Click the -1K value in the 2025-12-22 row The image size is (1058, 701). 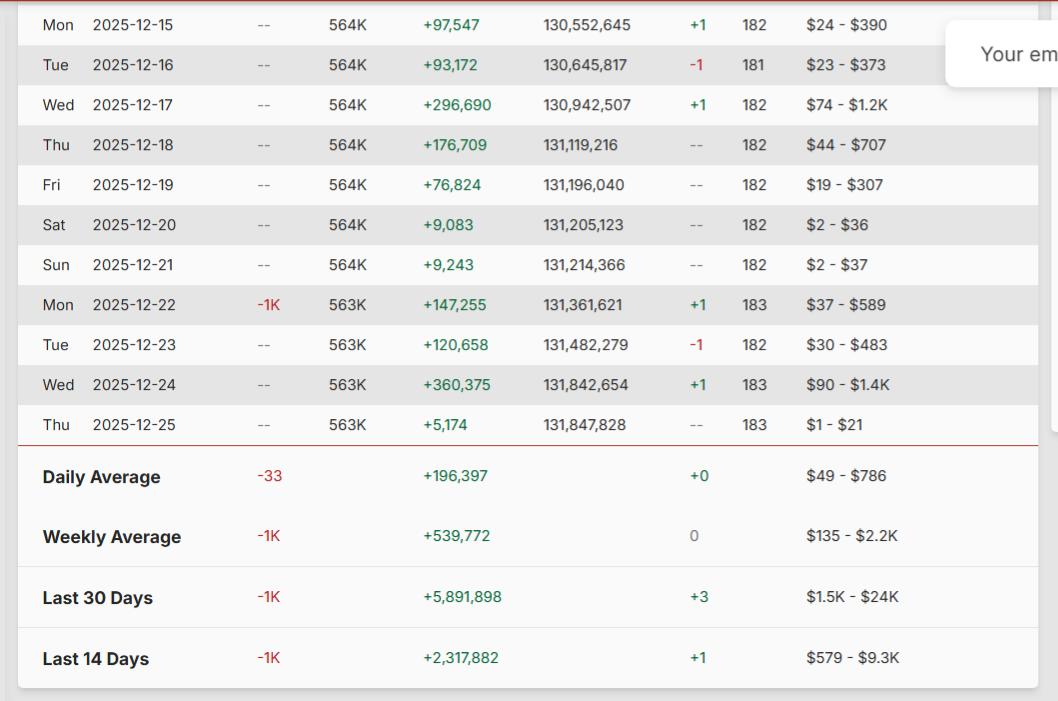click(268, 305)
